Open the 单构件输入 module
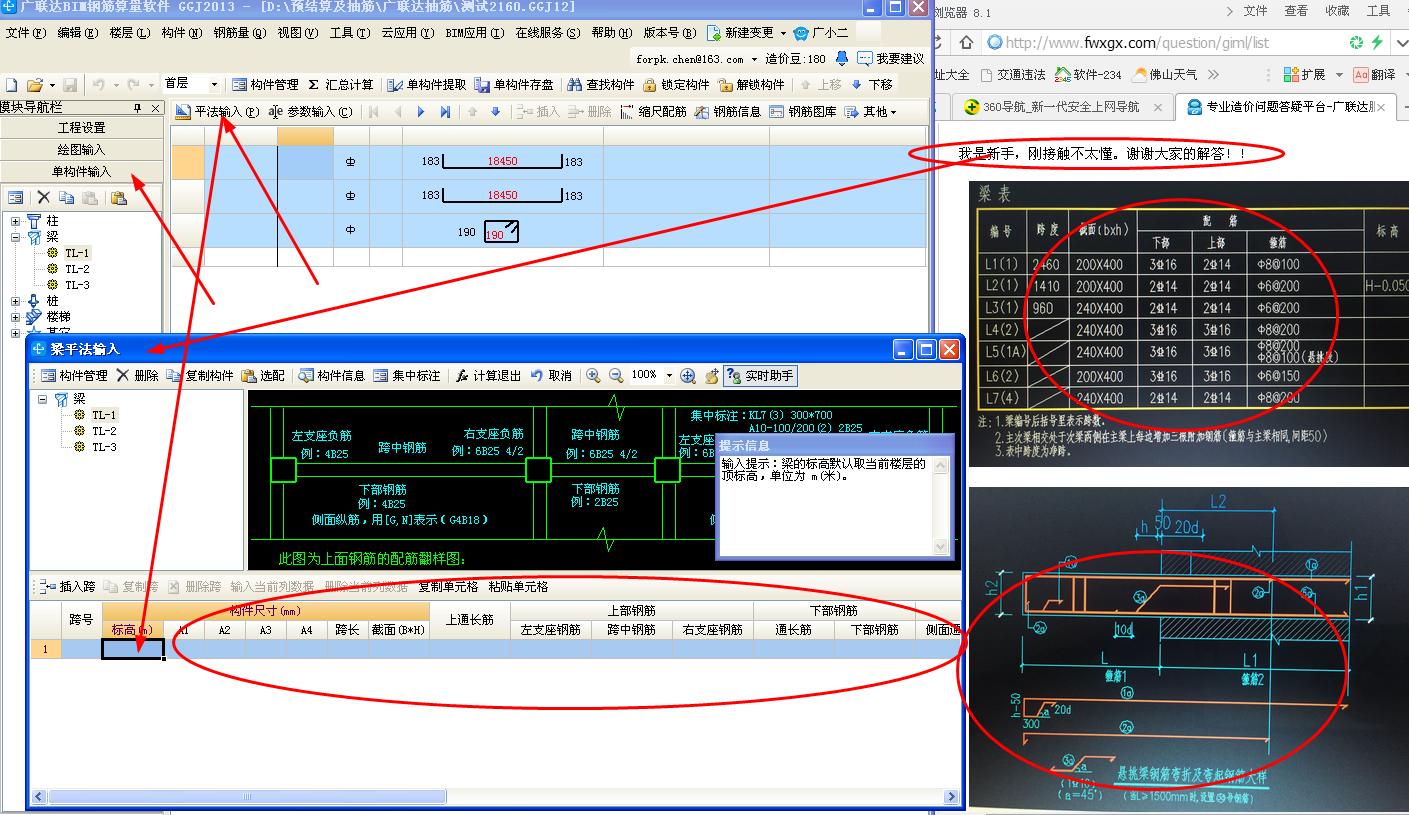This screenshot has height=815, width=1409. (x=82, y=171)
